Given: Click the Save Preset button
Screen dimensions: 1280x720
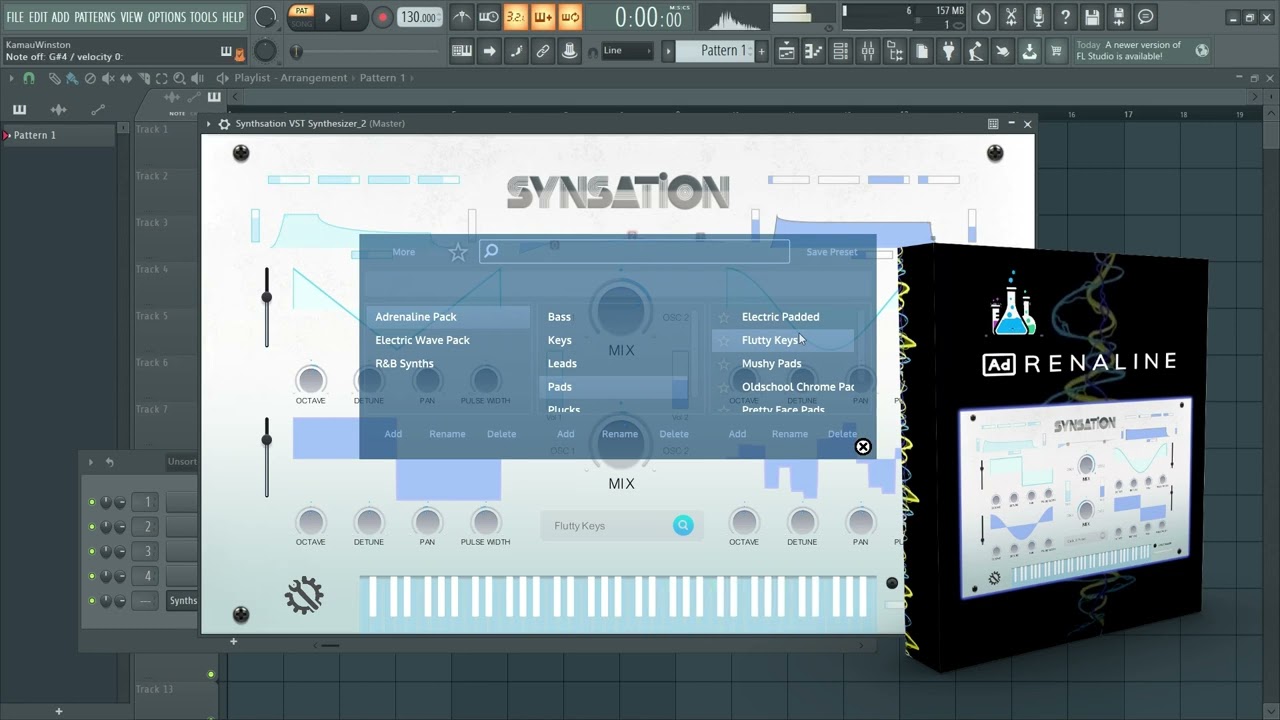Looking at the screenshot, I should (832, 252).
